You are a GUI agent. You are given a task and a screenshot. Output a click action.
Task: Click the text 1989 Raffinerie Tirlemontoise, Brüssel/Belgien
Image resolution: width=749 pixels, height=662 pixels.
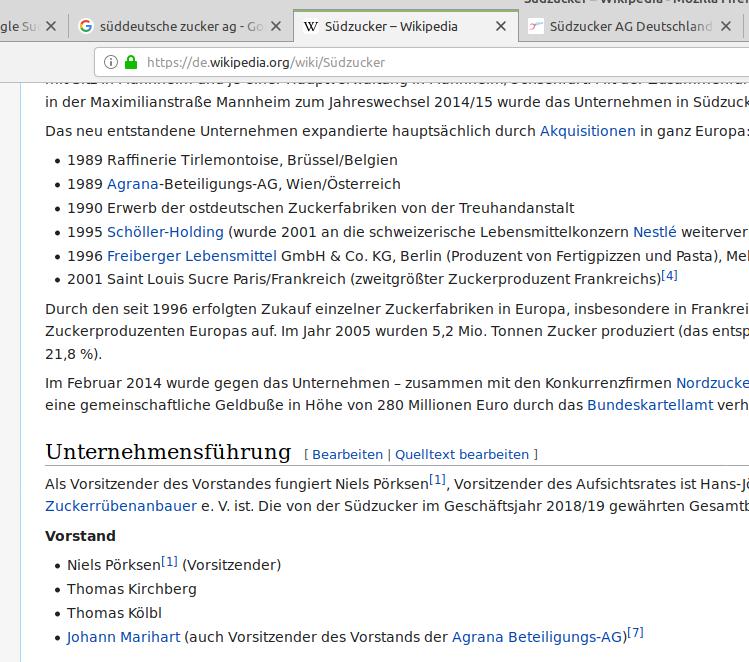[232, 160]
